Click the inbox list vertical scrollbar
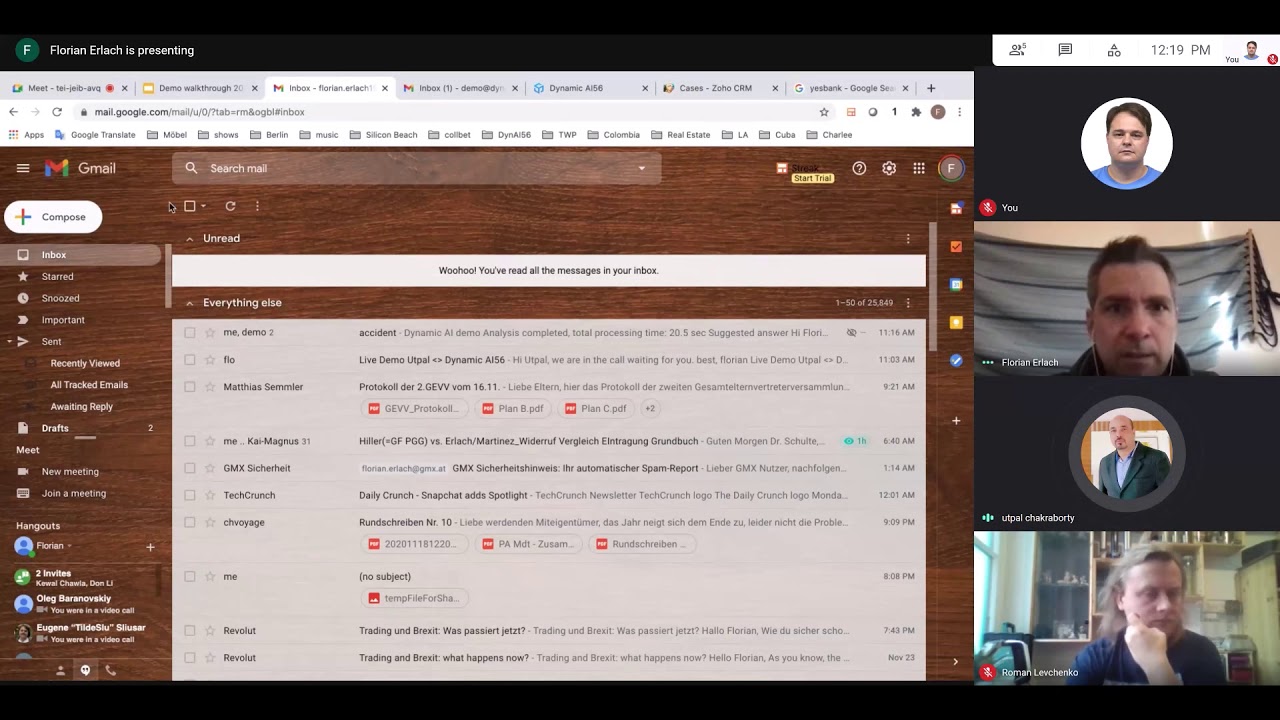The image size is (1280, 720). click(932, 286)
